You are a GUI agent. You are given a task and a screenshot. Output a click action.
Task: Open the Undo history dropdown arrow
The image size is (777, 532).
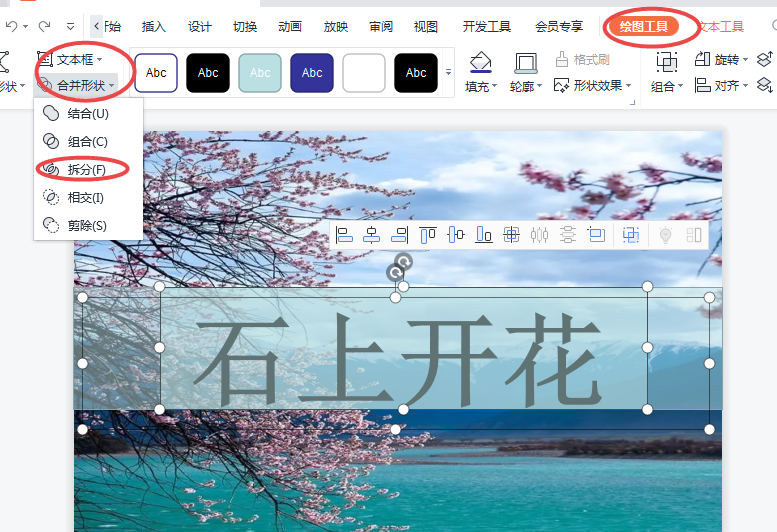[x=25, y=26]
